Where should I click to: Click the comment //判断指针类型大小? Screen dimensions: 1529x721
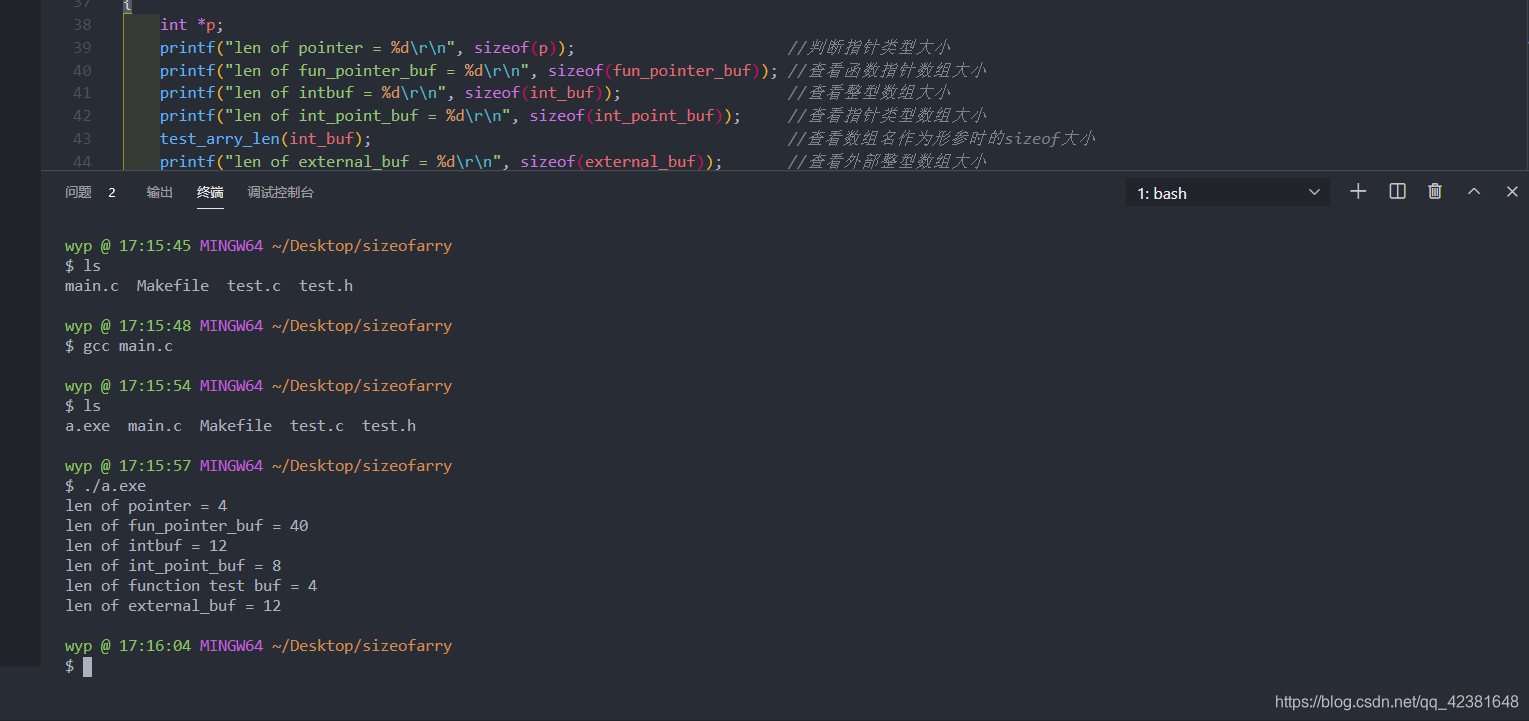click(869, 47)
